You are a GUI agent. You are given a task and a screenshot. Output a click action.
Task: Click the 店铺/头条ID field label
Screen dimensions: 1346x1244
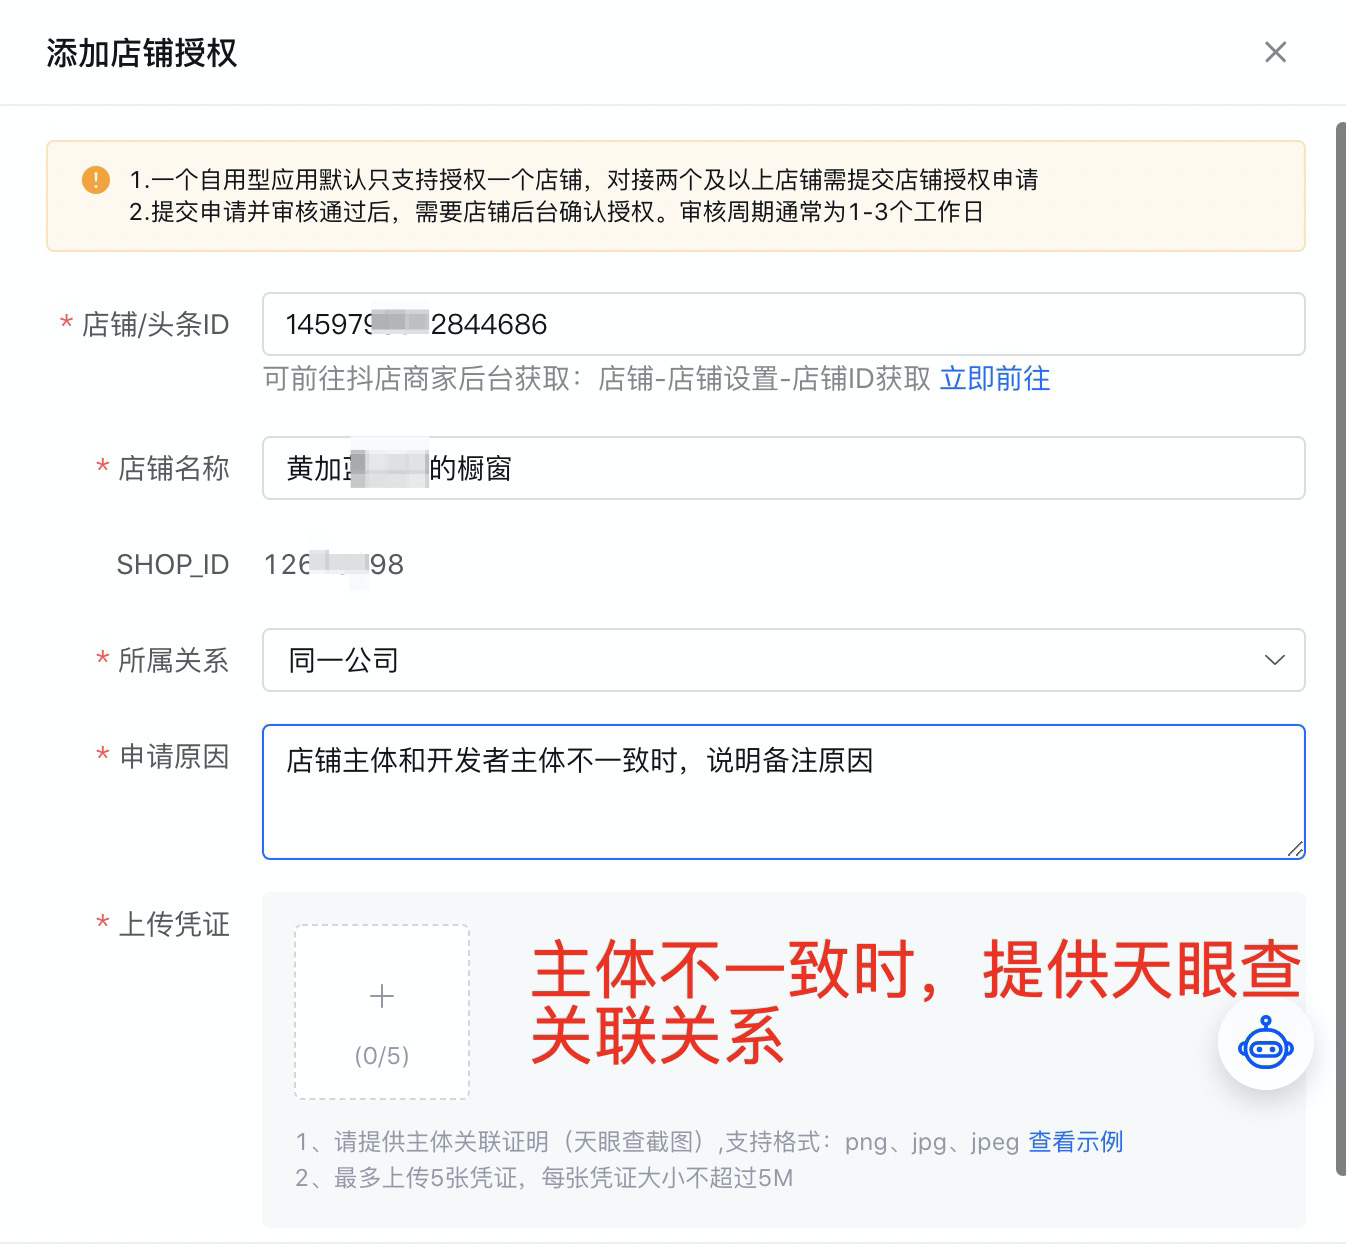pos(156,325)
